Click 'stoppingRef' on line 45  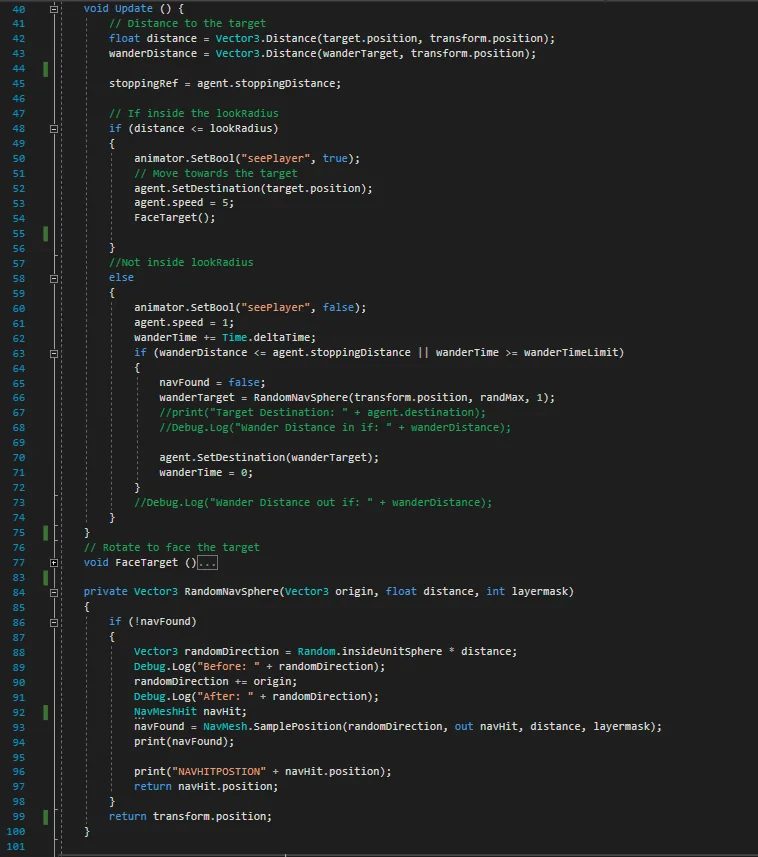coord(143,84)
